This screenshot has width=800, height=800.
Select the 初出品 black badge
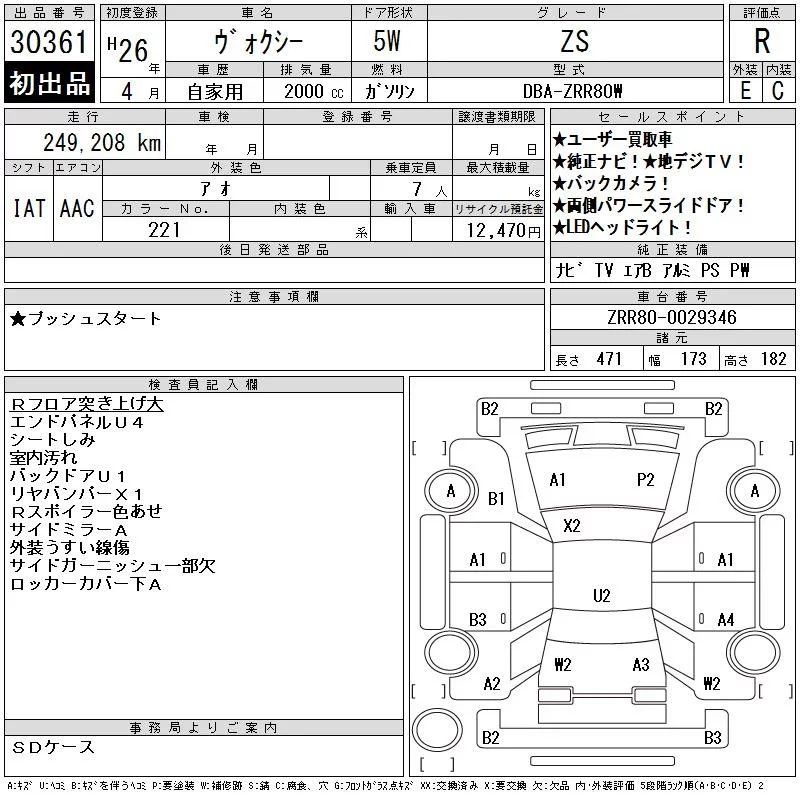[x=49, y=83]
